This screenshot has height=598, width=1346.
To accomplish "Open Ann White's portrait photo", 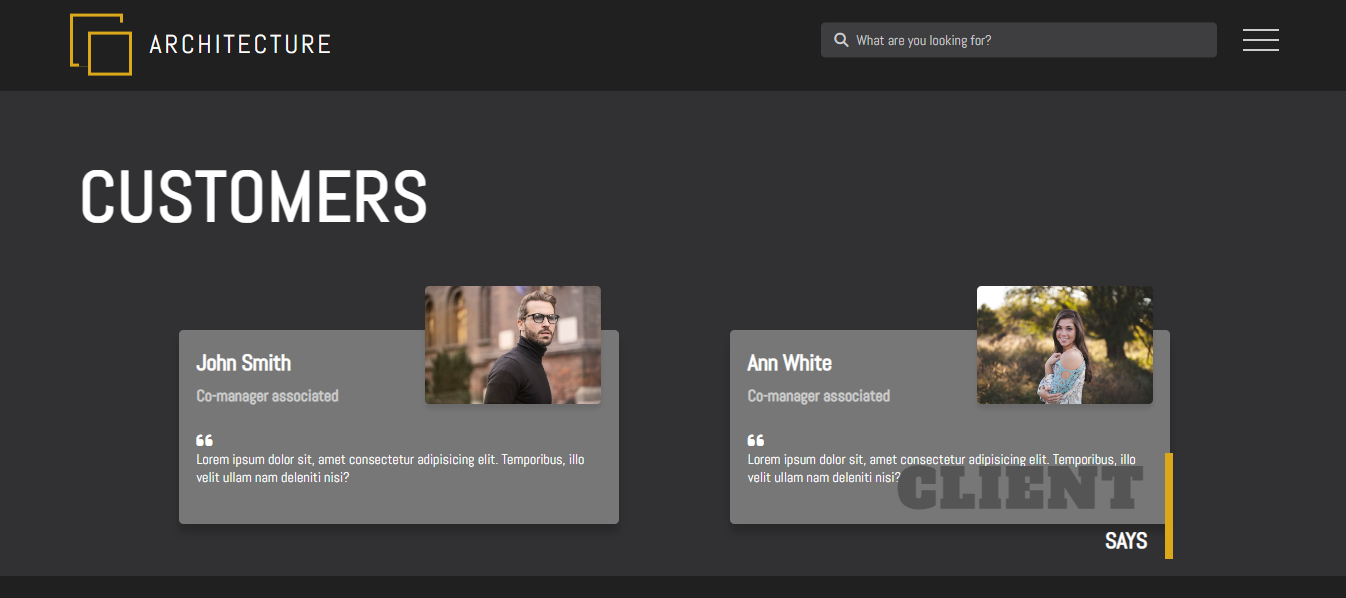I will point(1064,345).
